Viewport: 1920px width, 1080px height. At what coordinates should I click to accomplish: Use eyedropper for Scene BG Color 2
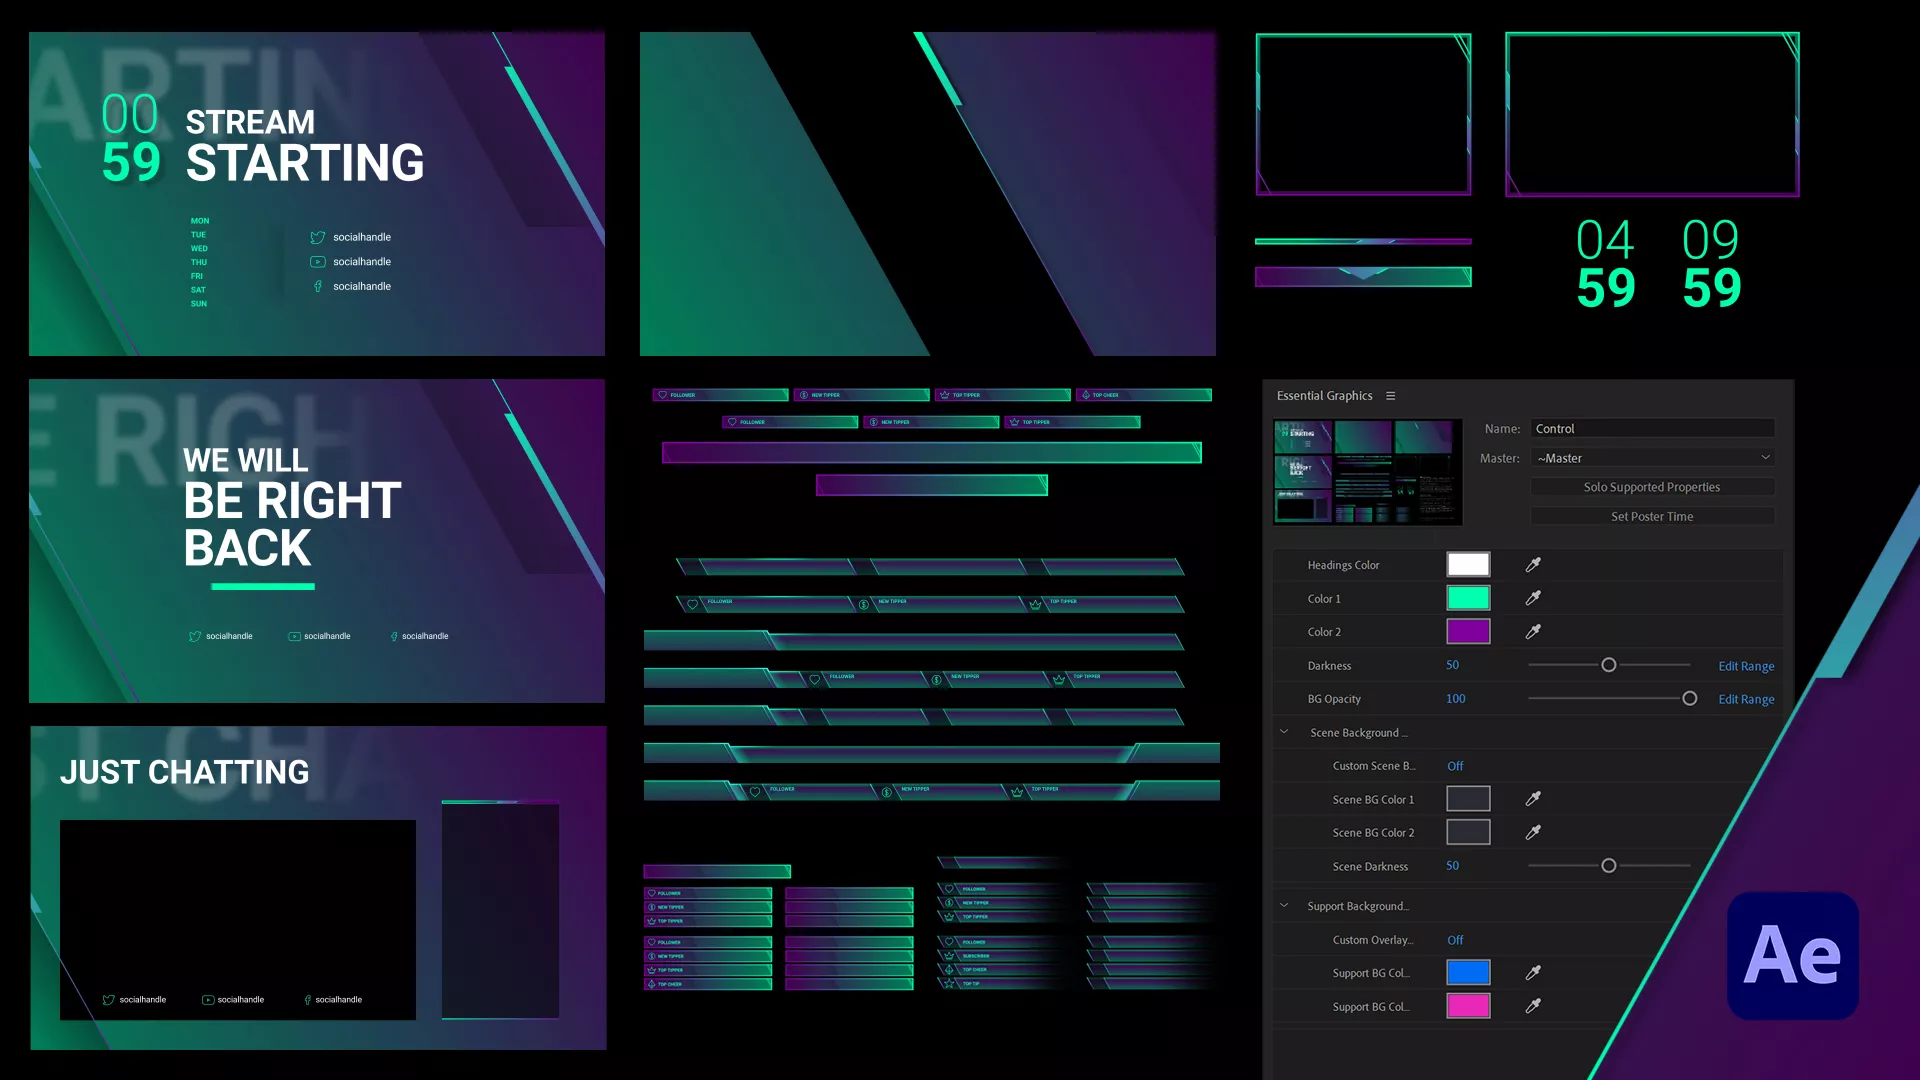[1533, 832]
